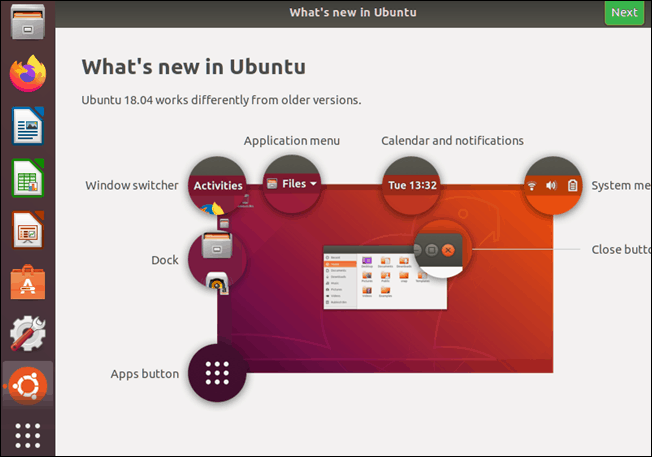Click the system menu status icons bubble

[553, 185]
